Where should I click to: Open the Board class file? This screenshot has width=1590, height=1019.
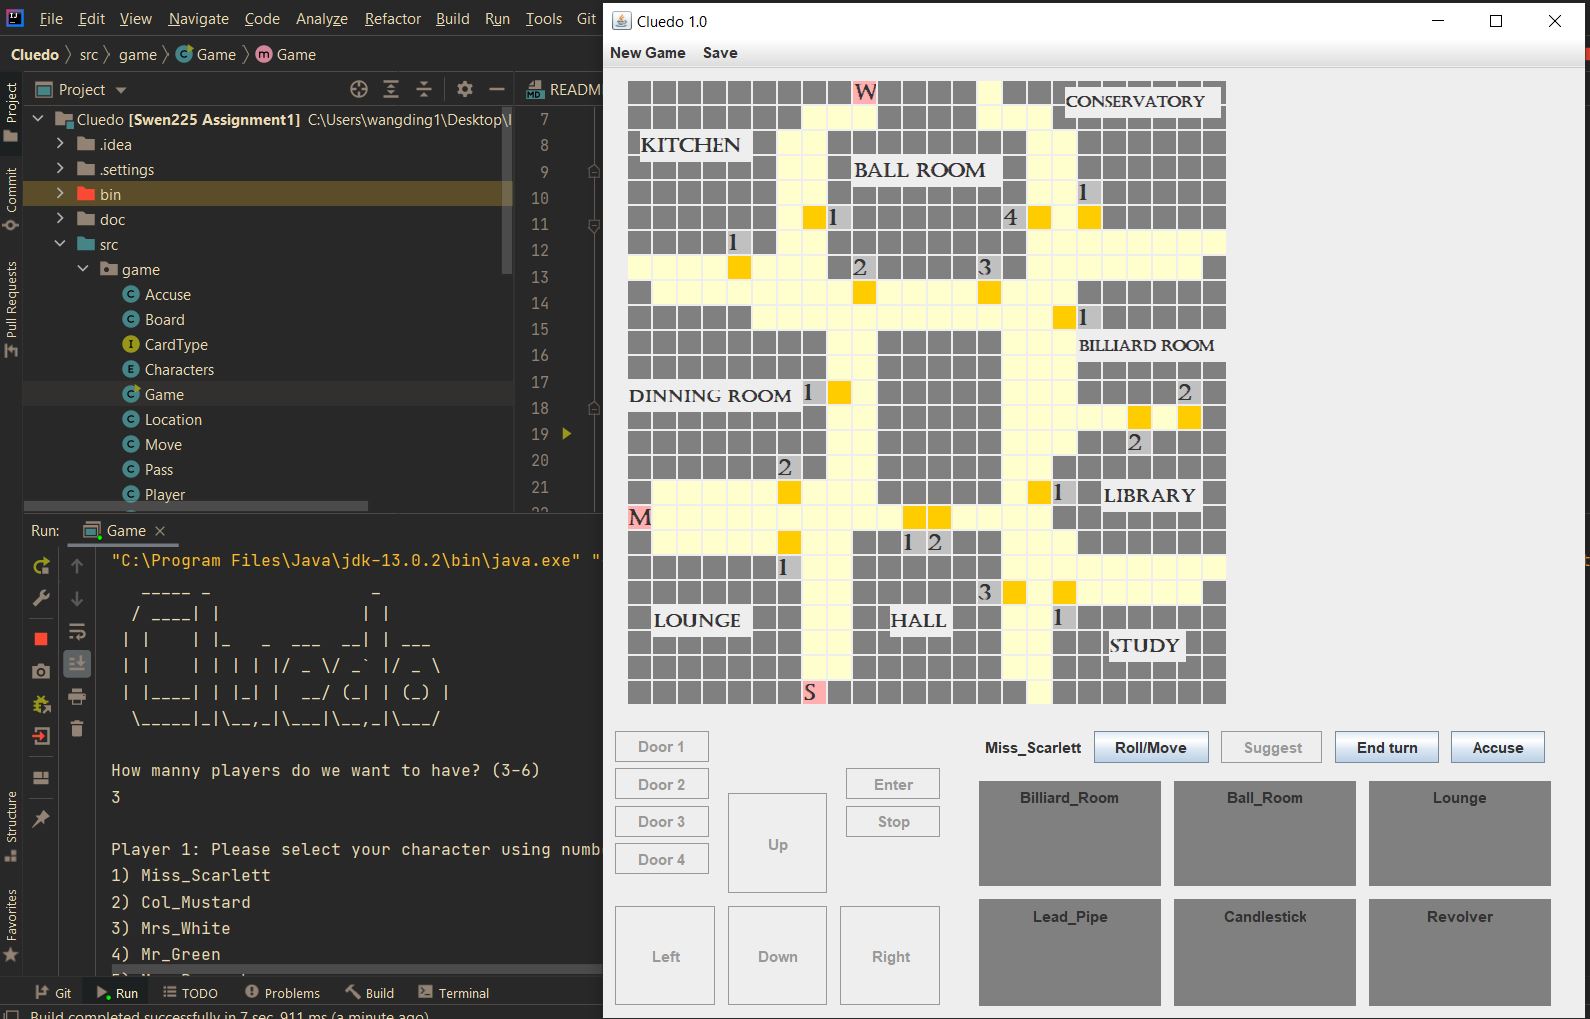pyautogui.click(x=164, y=320)
